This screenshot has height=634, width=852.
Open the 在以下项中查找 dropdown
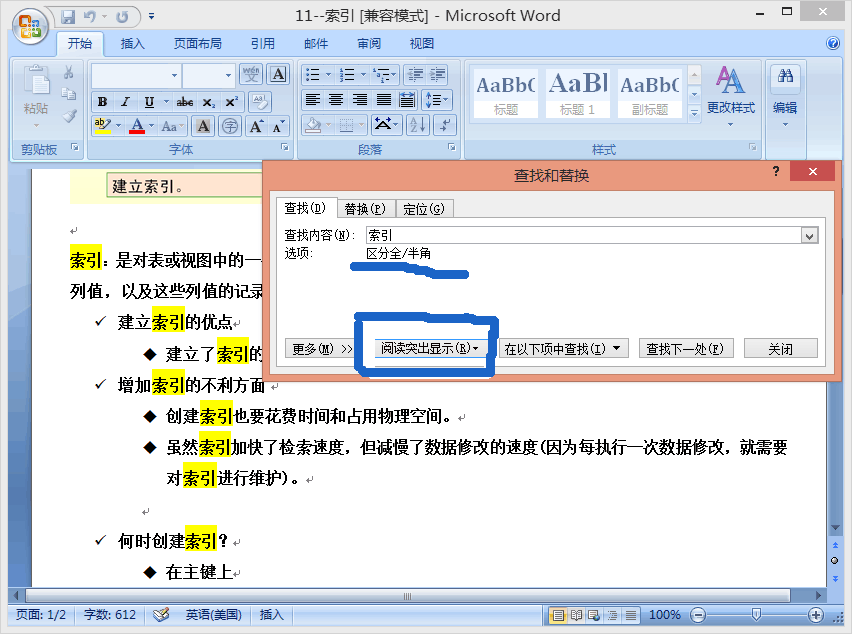564,349
